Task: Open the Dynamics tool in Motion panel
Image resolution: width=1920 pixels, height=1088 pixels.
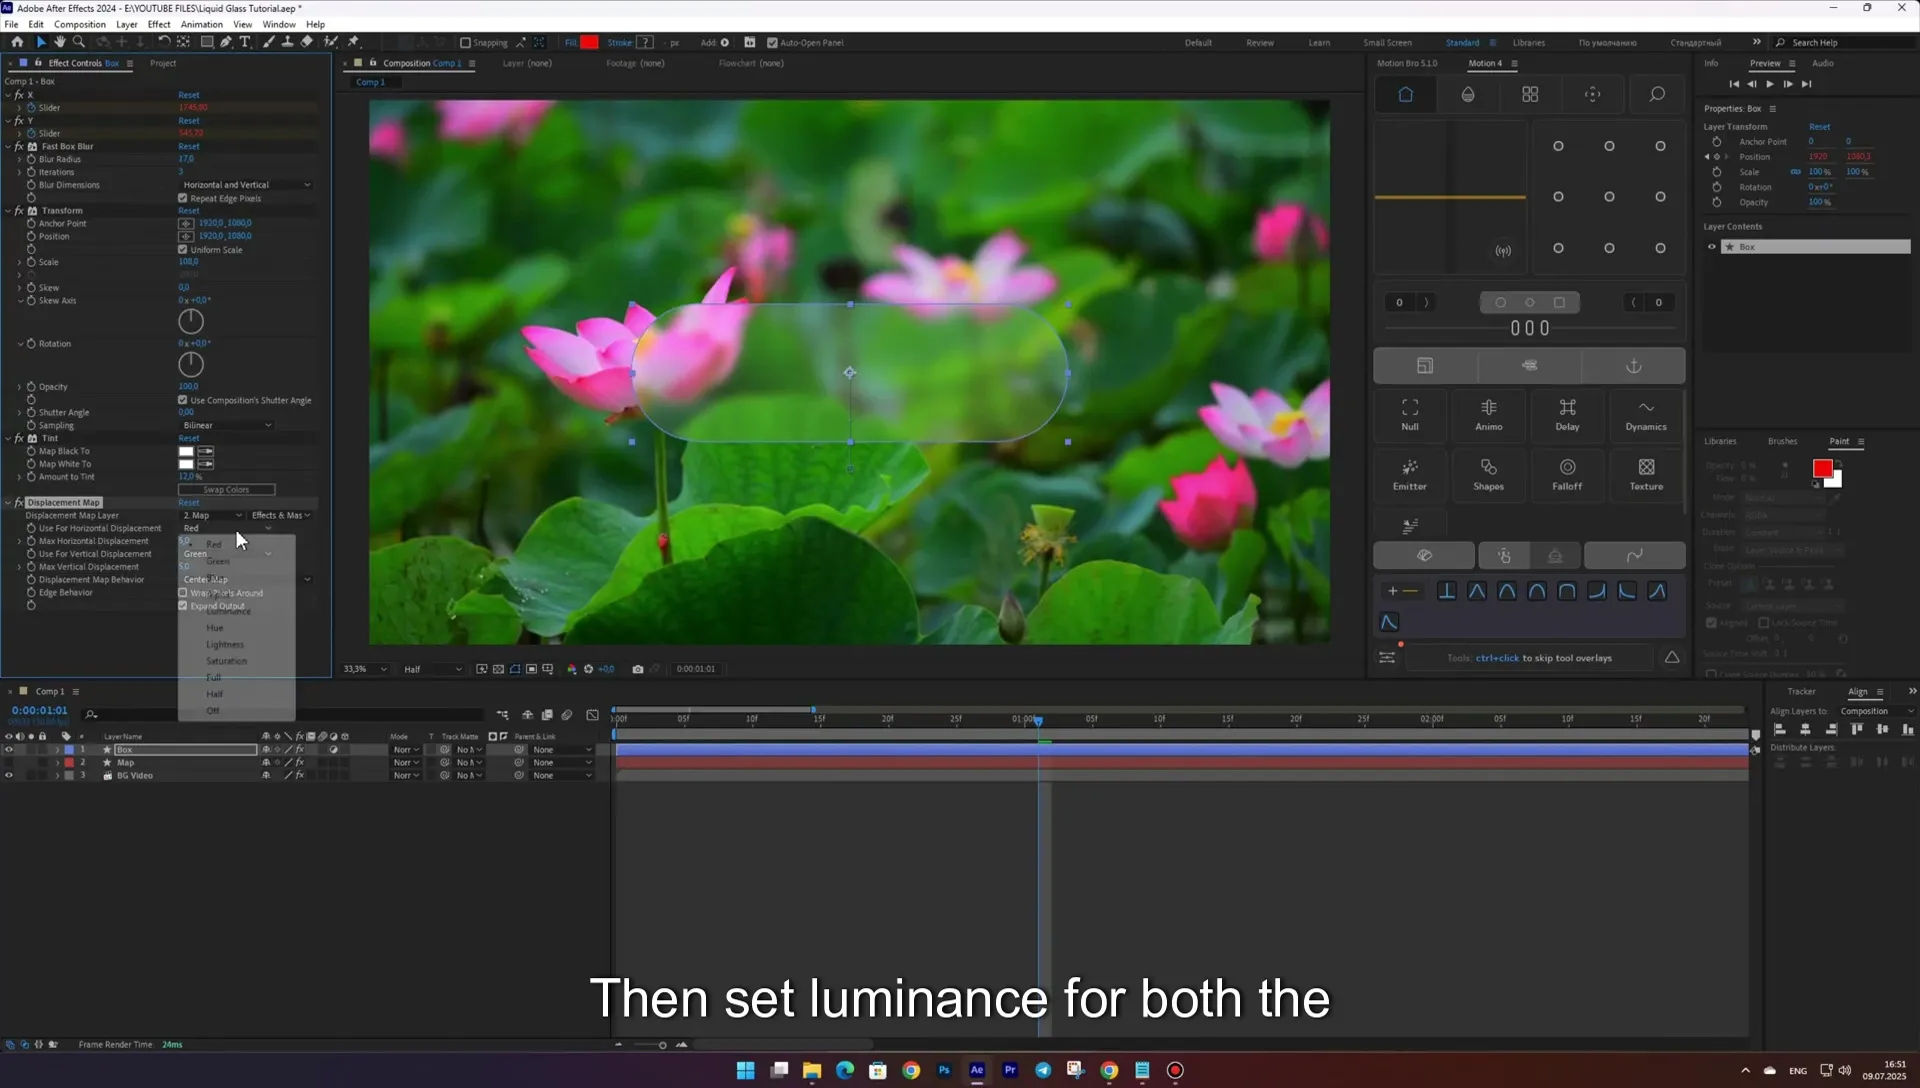Action: tap(1646, 414)
